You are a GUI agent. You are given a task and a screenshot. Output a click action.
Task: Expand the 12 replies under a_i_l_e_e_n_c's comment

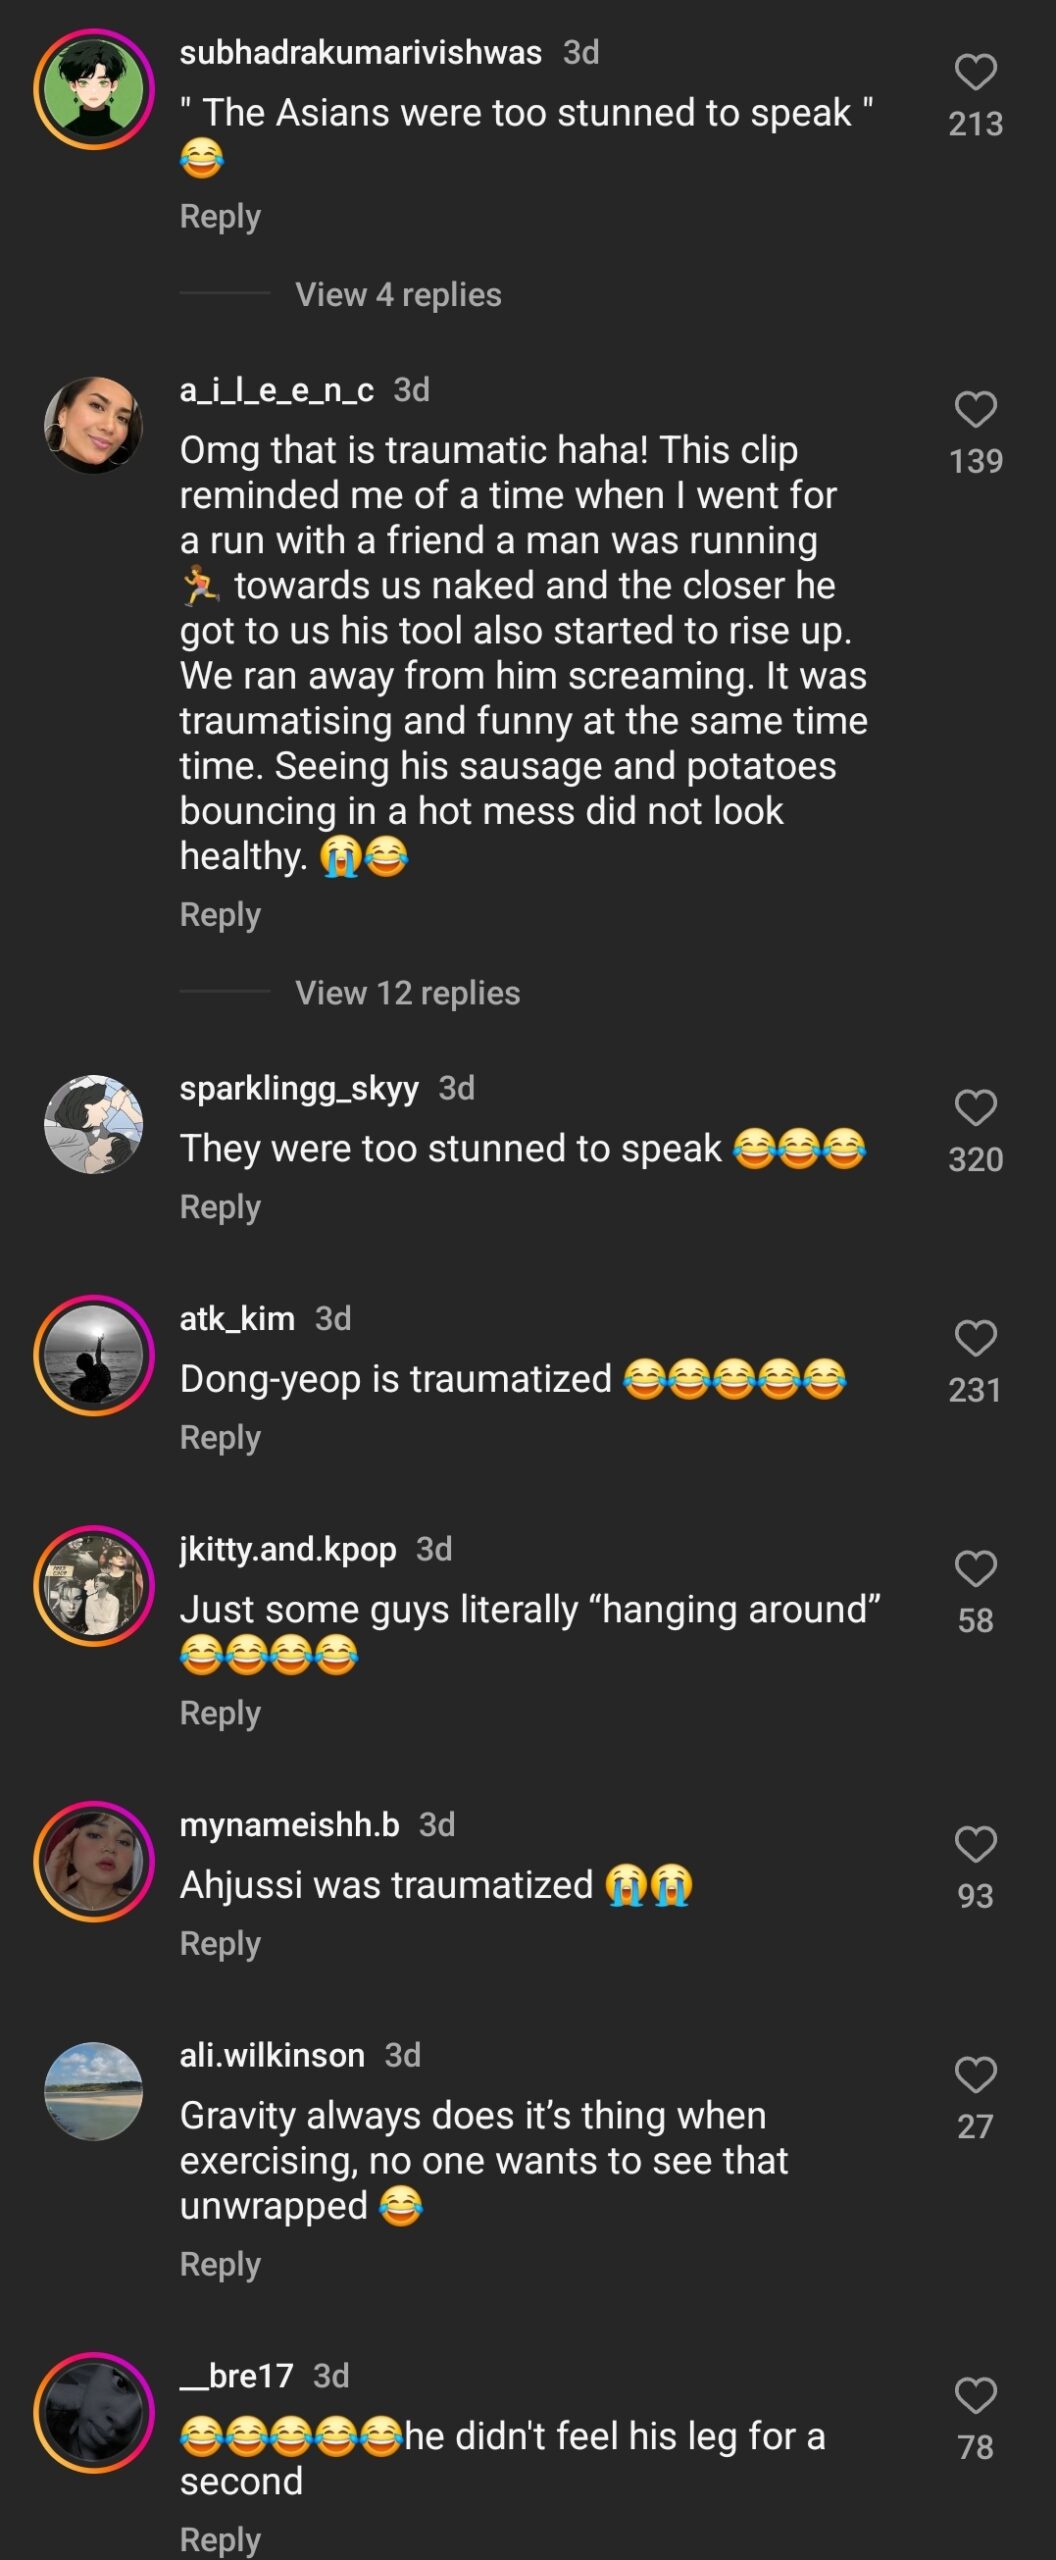406,993
